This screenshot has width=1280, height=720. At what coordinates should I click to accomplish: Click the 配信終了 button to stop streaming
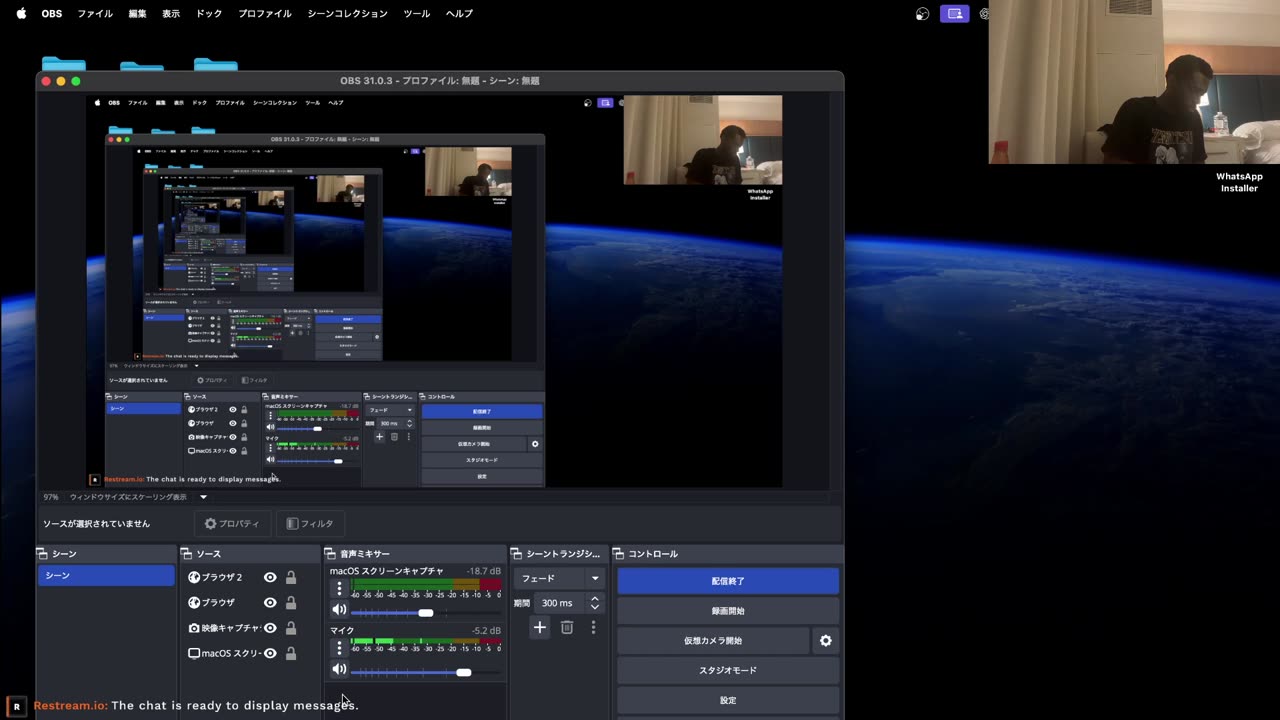[728, 581]
